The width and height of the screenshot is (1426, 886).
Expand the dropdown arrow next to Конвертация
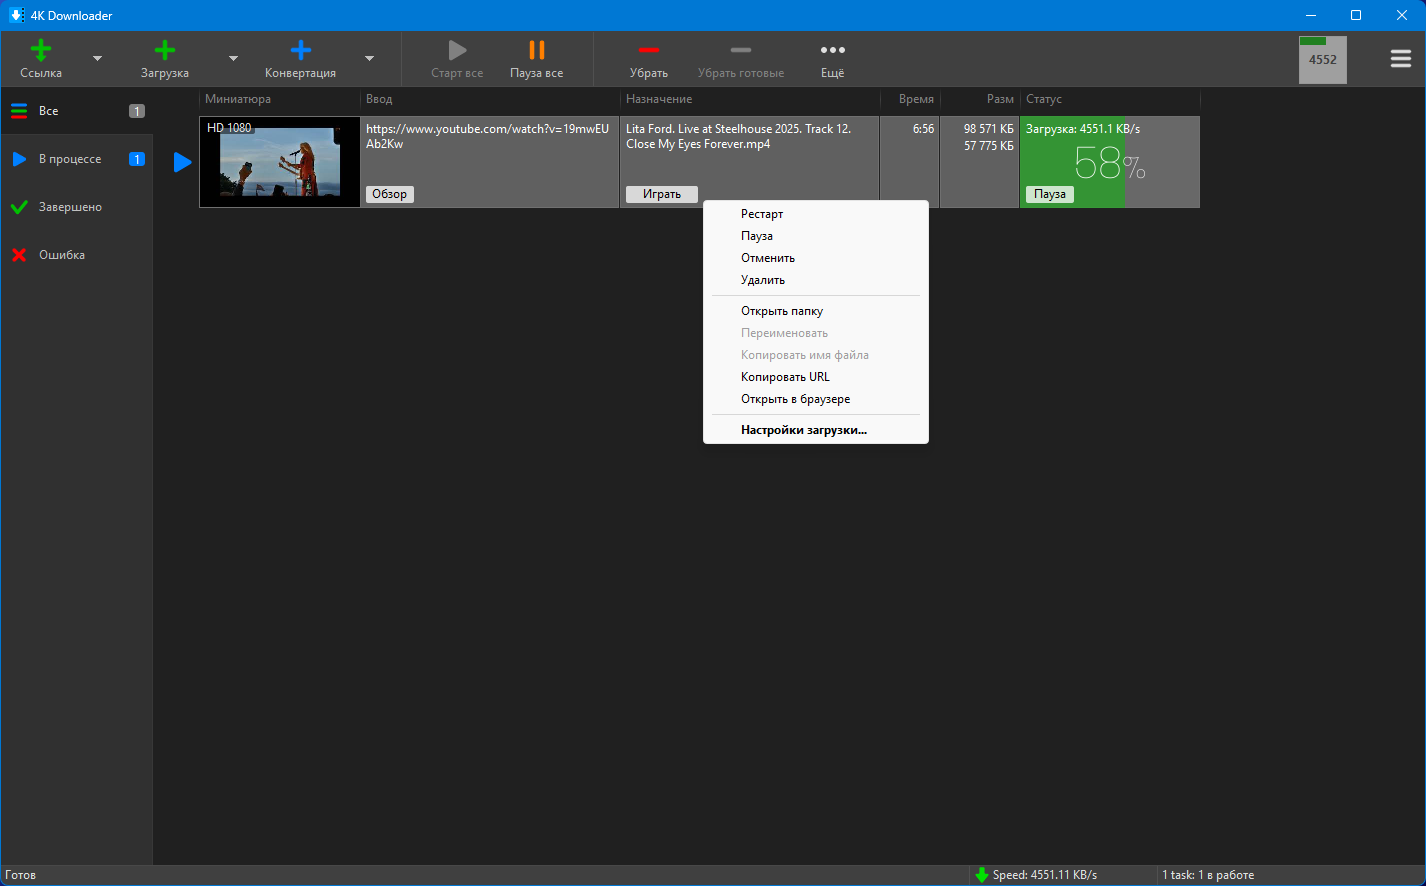tap(369, 59)
